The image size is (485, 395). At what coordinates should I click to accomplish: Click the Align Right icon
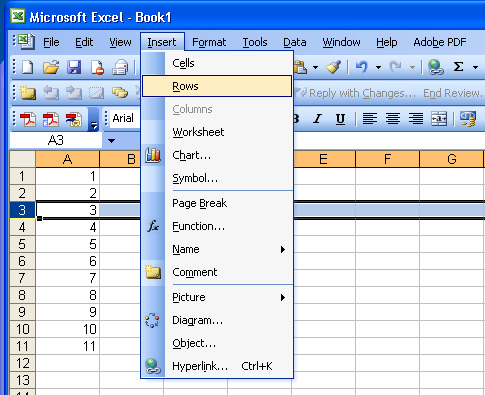click(416, 118)
